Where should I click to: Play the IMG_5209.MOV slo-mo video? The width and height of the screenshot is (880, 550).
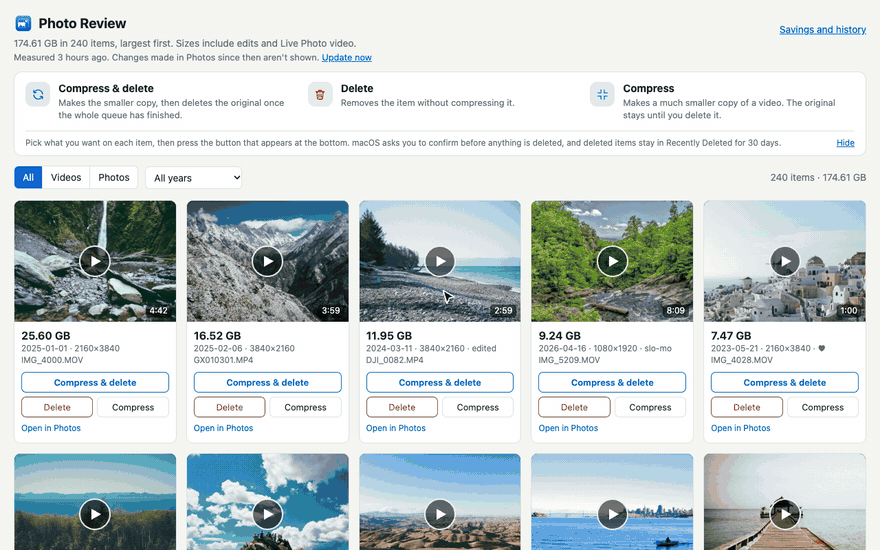[612, 262]
